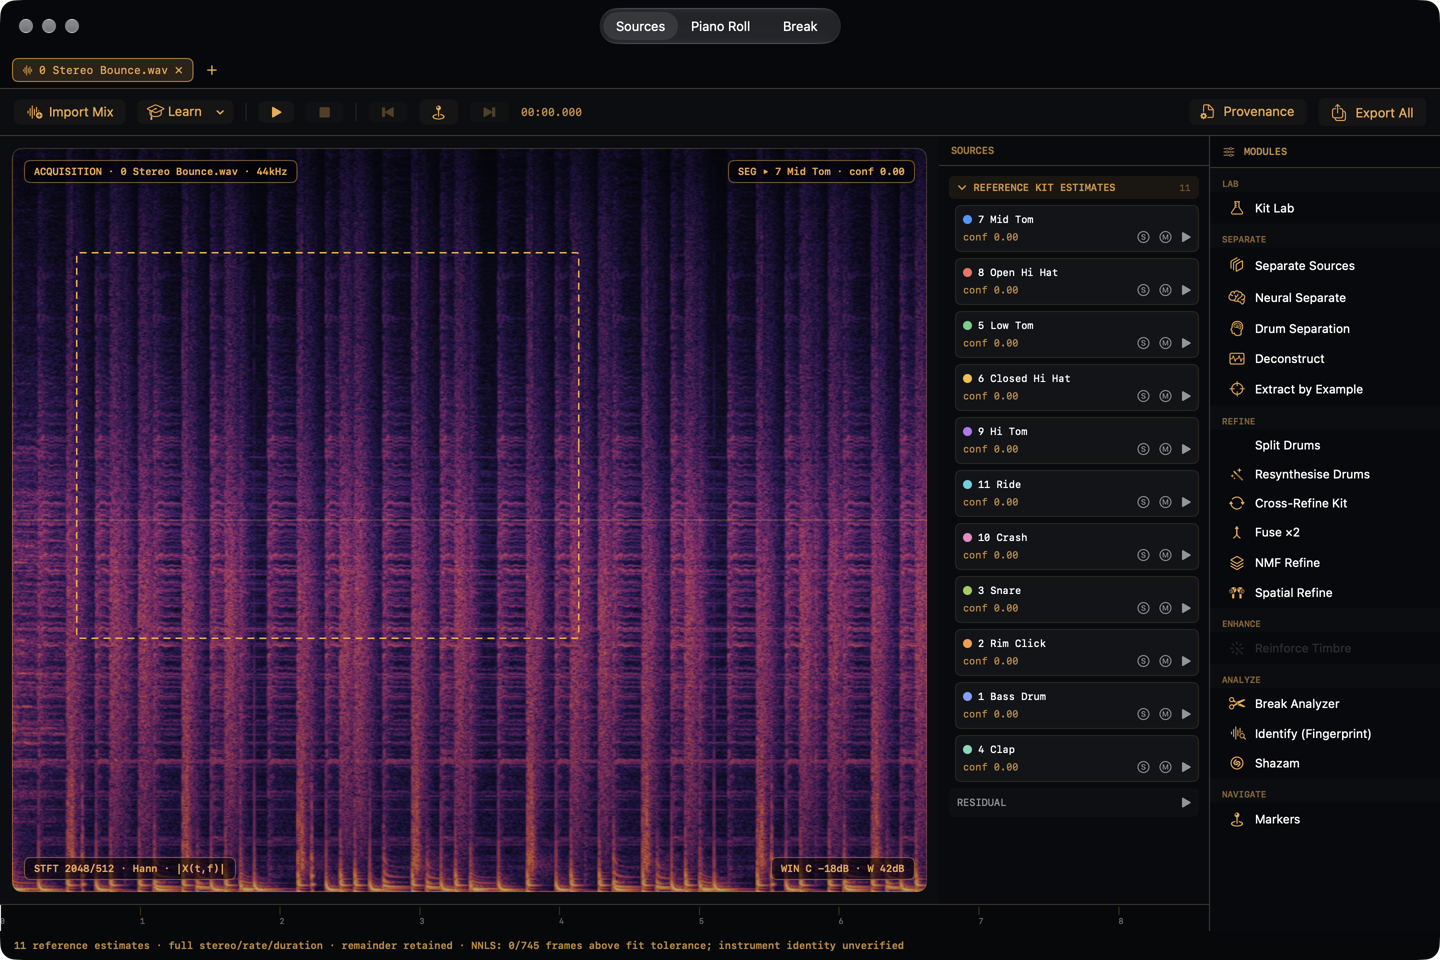Click the SEG 7 Mid Tom badge
This screenshot has height=960, width=1440.
pos(821,172)
